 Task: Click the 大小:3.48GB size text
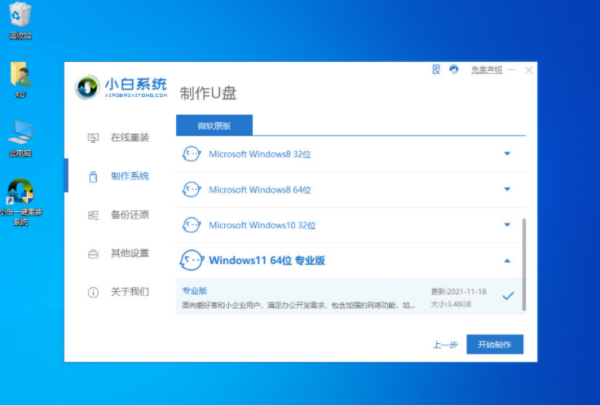pos(451,304)
